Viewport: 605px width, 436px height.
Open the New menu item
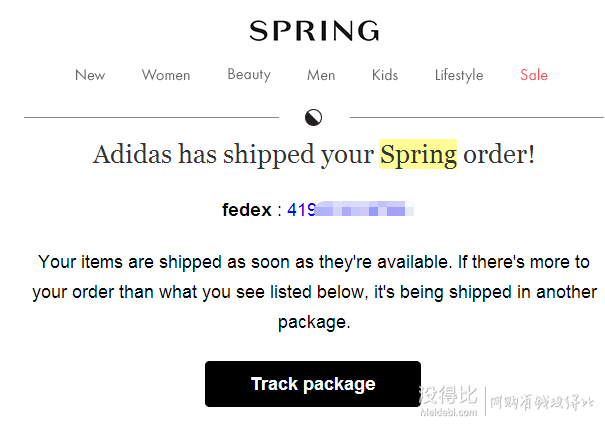coord(90,75)
